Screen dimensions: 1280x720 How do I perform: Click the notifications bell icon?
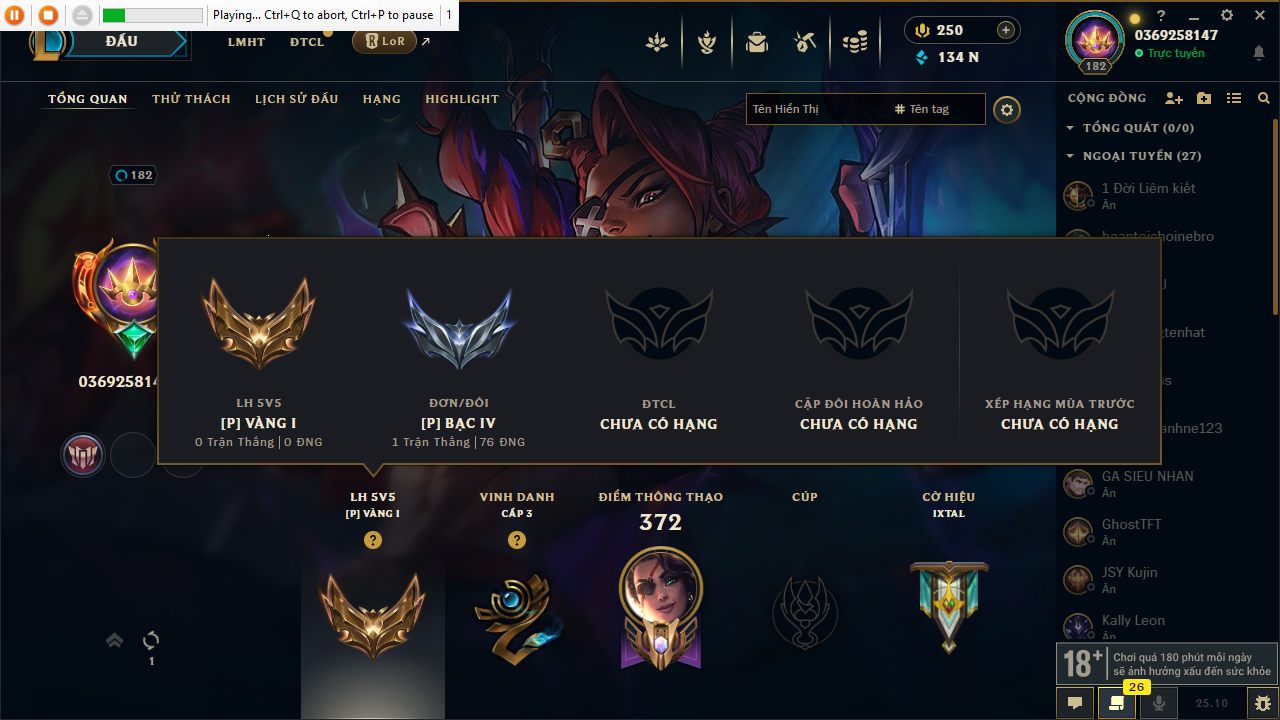click(1259, 53)
